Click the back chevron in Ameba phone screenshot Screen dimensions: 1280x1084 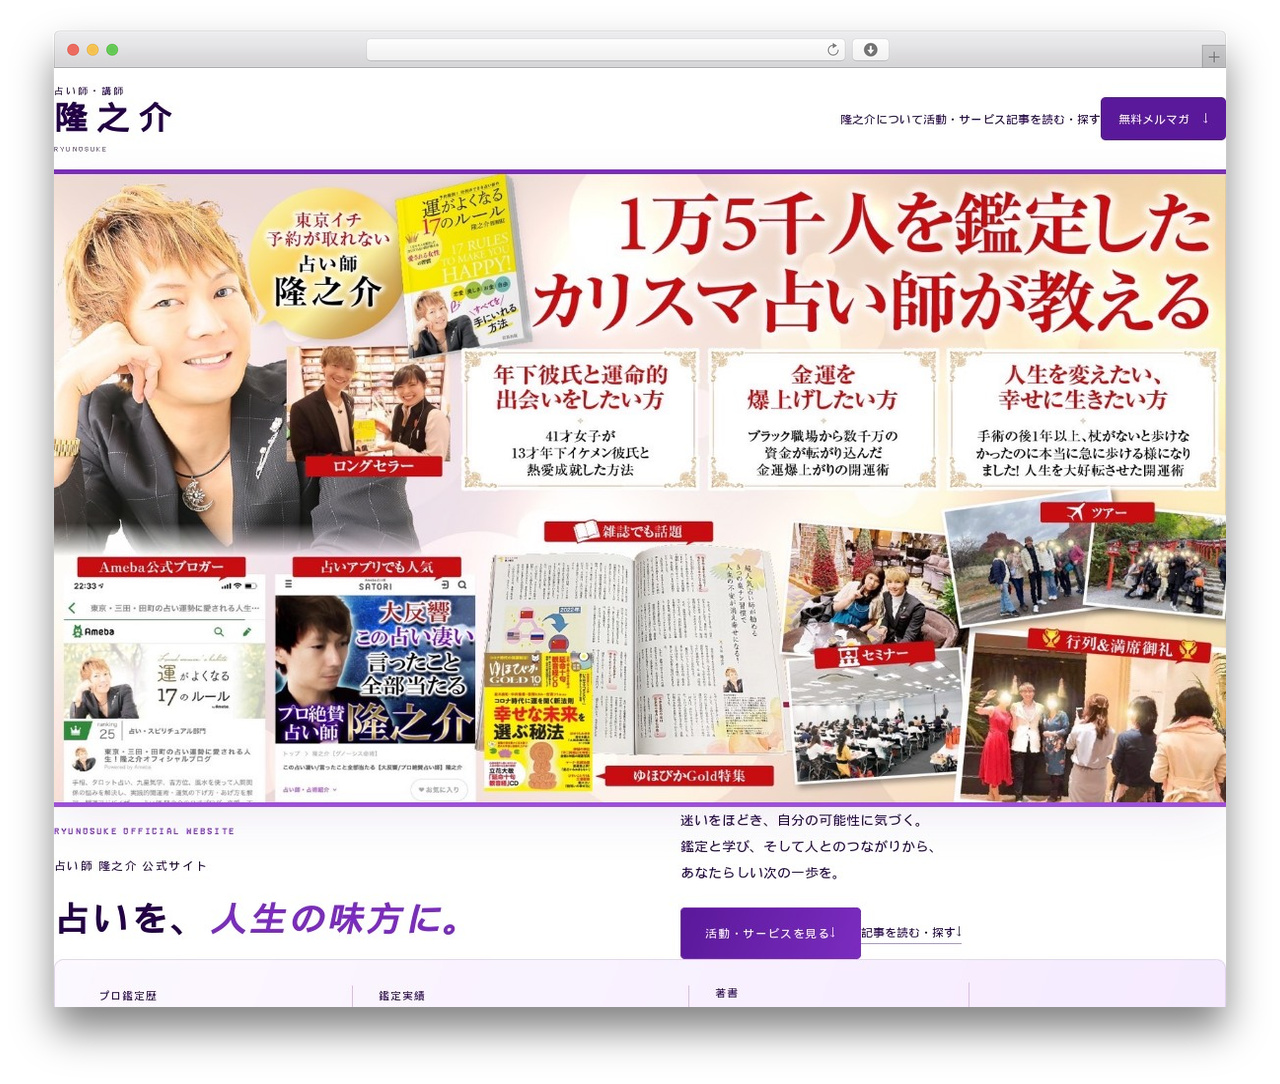click(x=72, y=608)
